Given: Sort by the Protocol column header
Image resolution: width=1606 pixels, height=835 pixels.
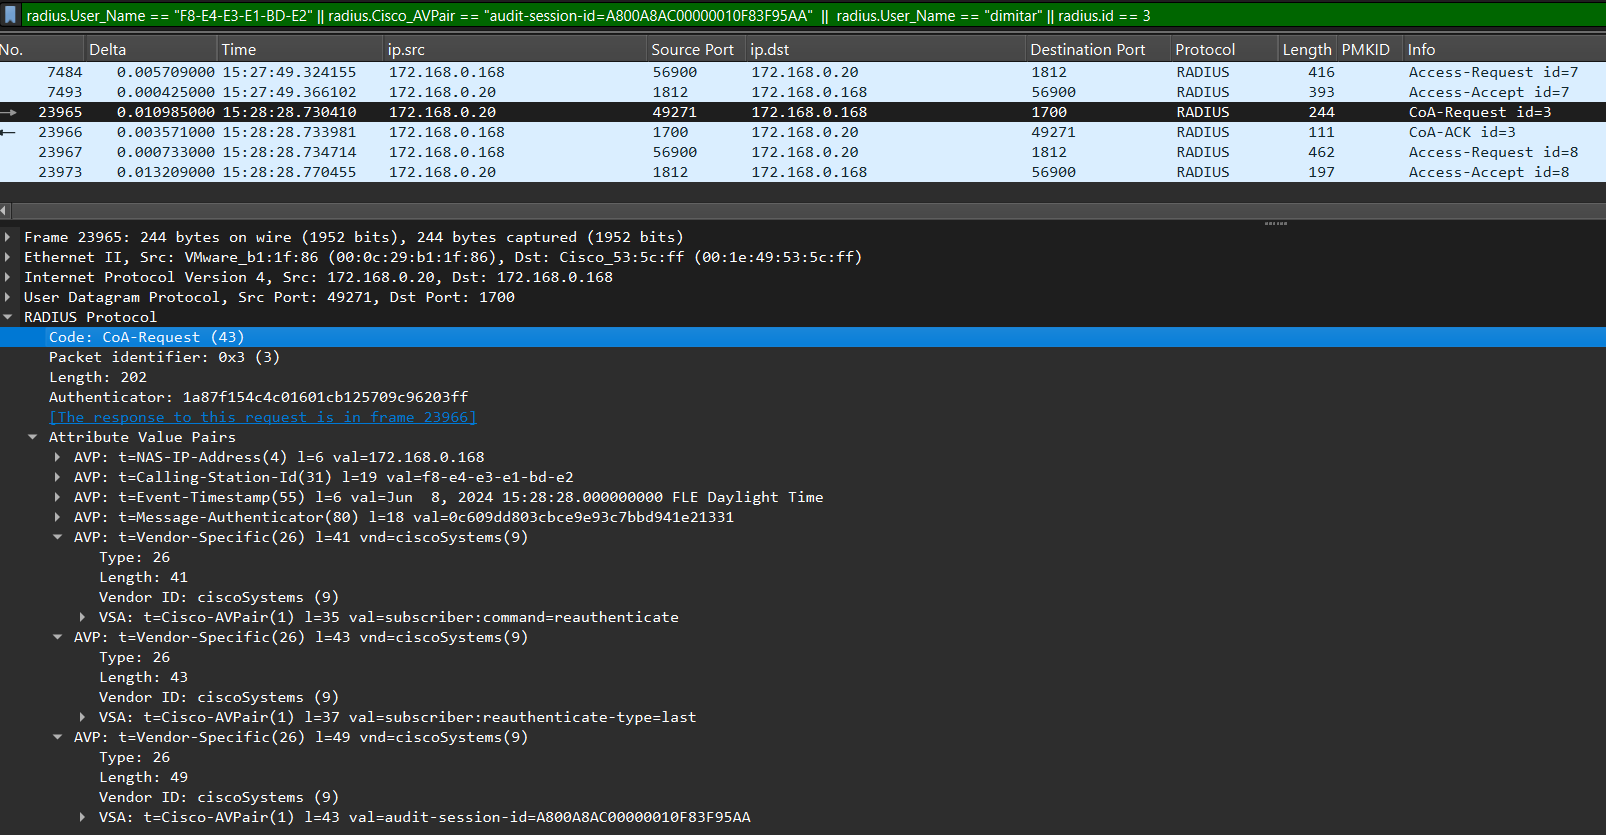Looking at the screenshot, I should point(1205,49).
